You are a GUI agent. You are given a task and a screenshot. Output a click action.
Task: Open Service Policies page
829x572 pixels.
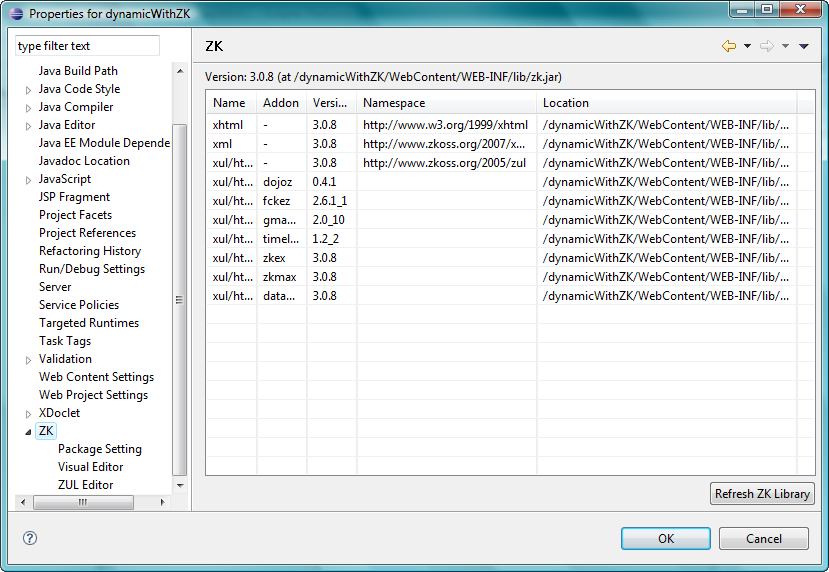[x=79, y=305]
